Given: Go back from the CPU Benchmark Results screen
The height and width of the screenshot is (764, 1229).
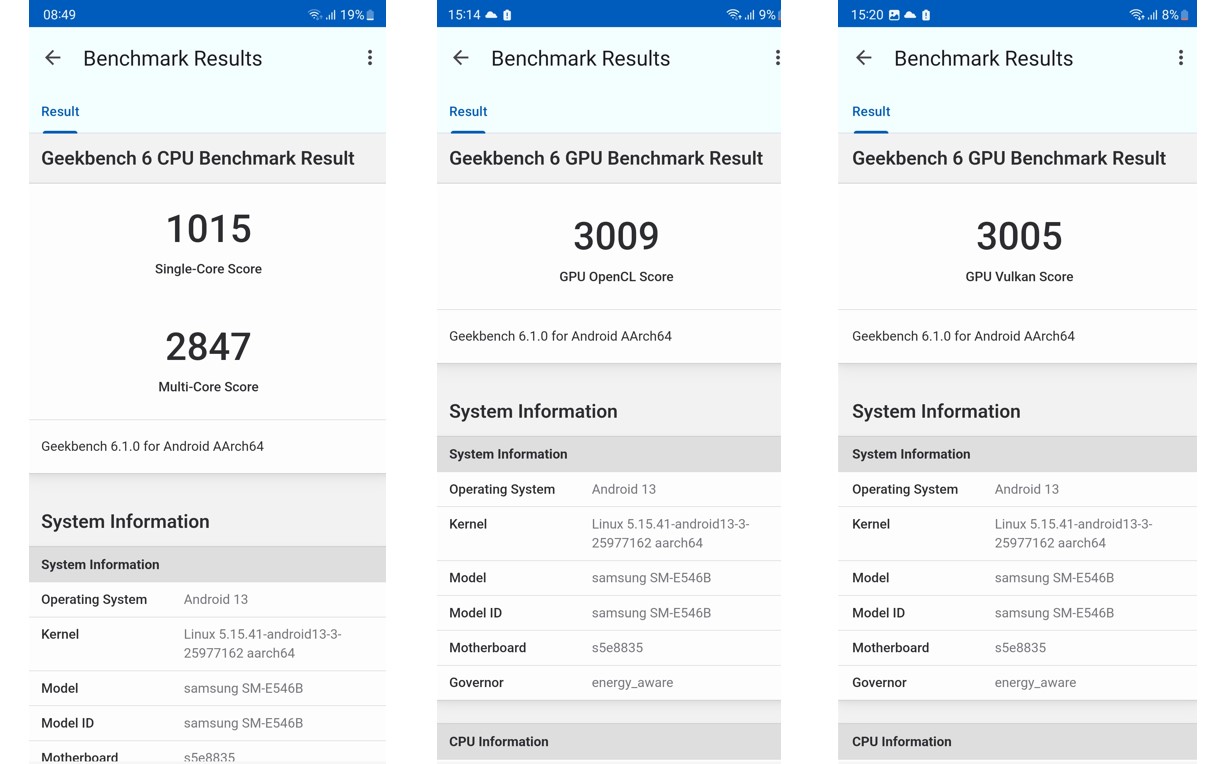Looking at the screenshot, I should [53, 58].
